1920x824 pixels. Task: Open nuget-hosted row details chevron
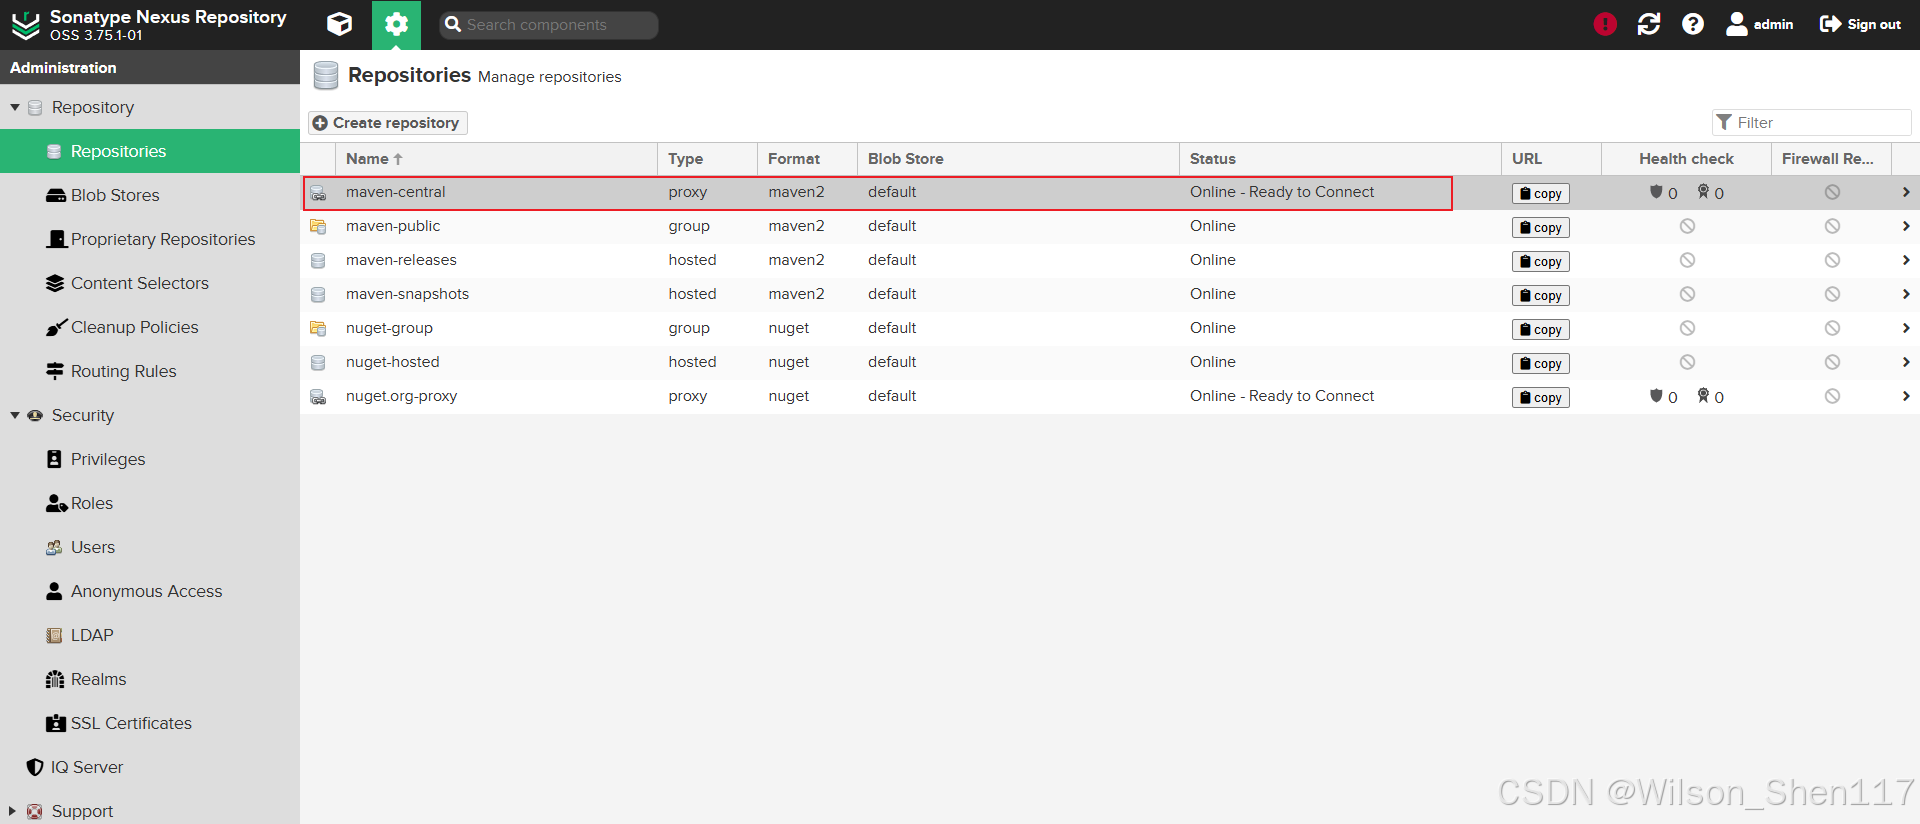[x=1906, y=362]
